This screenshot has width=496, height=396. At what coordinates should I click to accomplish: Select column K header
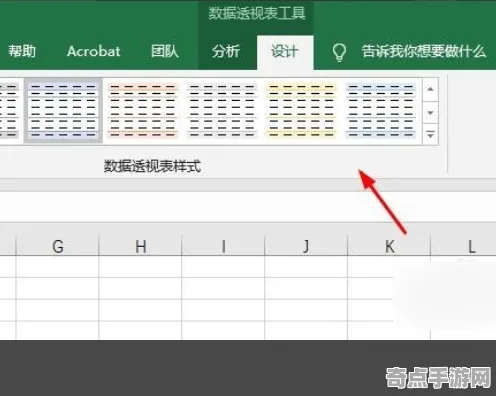[x=389, y=247]
